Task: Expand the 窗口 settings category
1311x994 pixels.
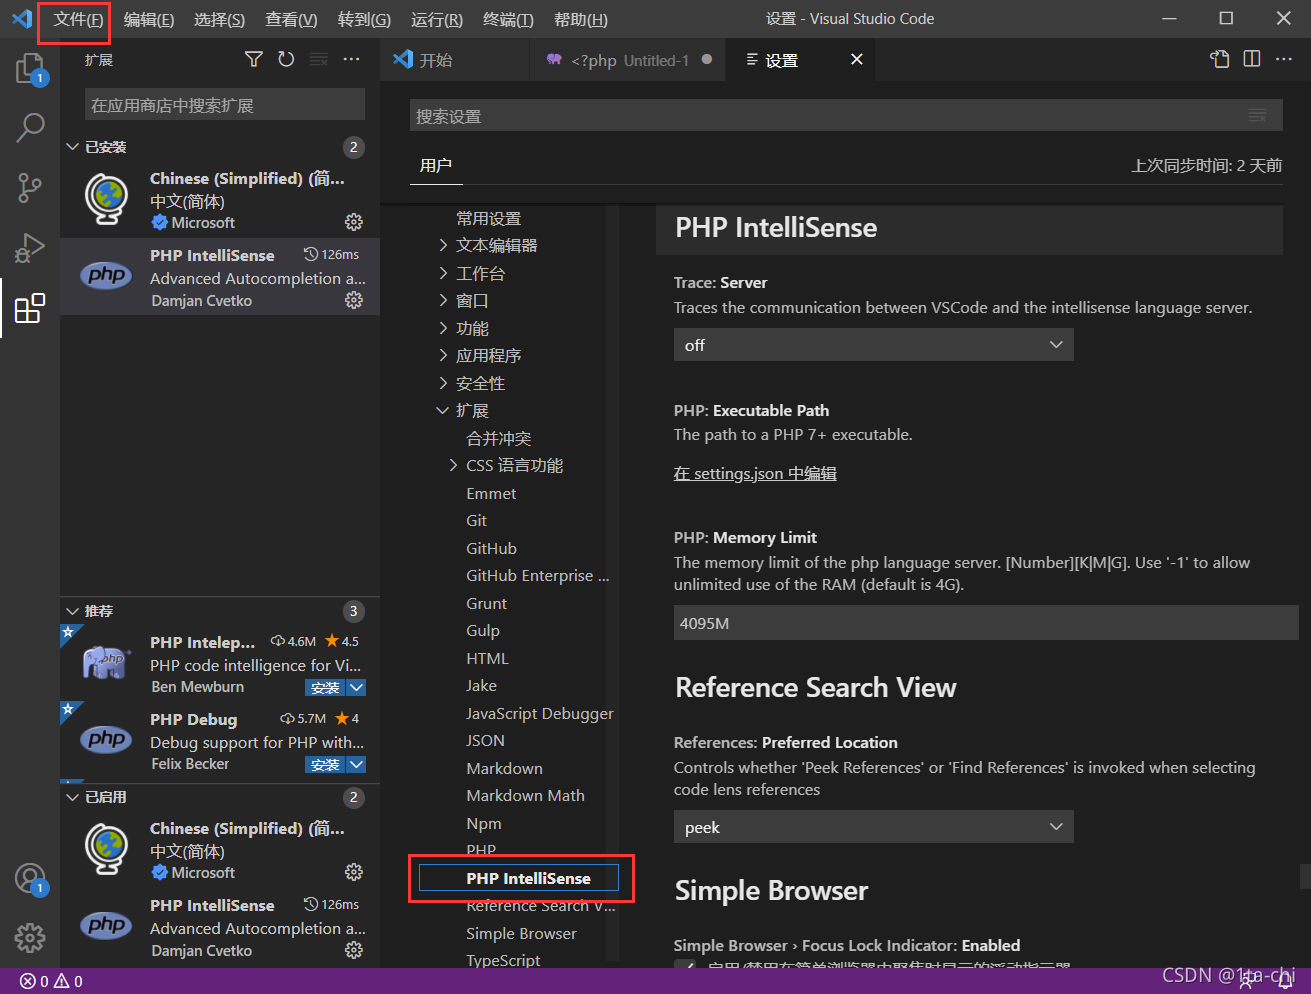Action: [443, 300]
